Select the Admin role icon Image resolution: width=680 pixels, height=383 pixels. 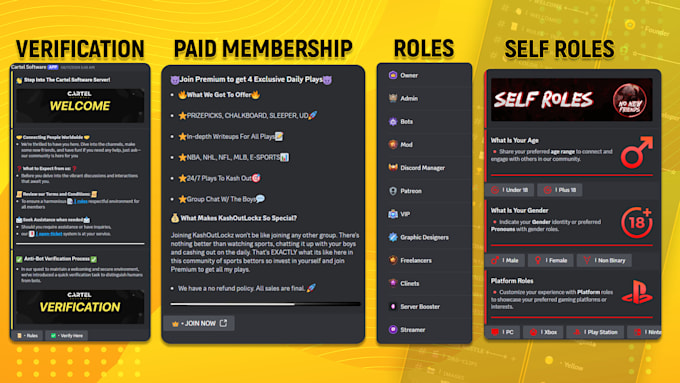click(x=393, y=98)
